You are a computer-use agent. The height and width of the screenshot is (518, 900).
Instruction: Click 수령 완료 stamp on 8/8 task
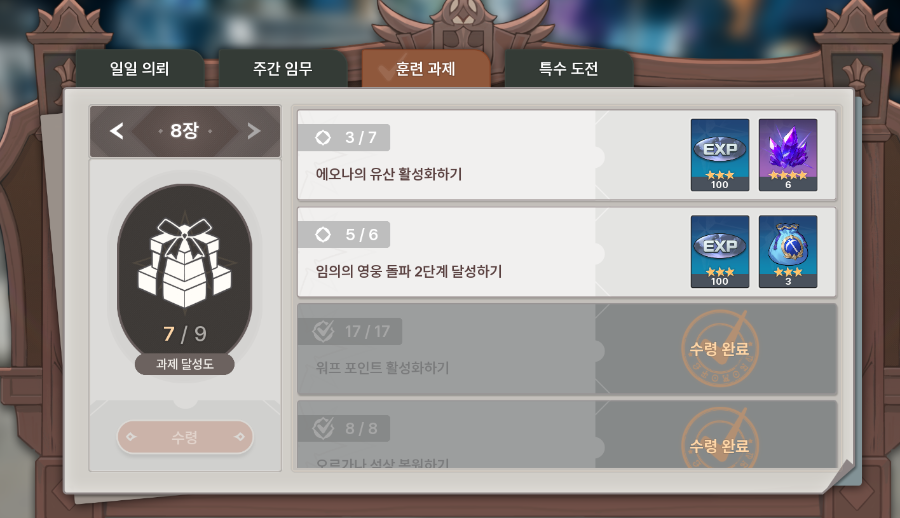coord(720,439)
